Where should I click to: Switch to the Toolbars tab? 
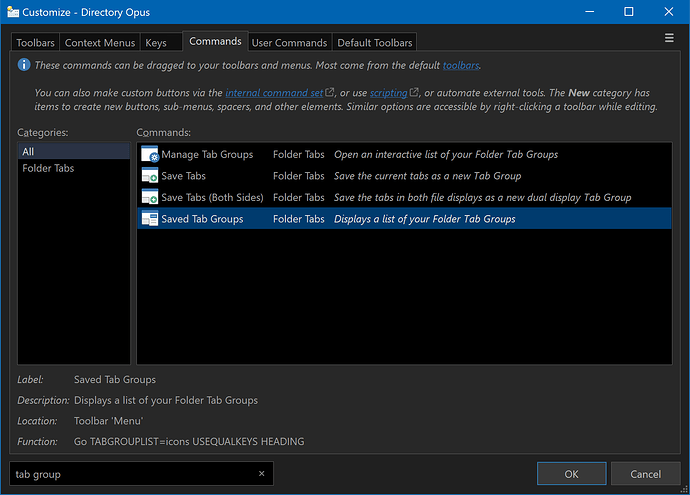coord(35,43)
